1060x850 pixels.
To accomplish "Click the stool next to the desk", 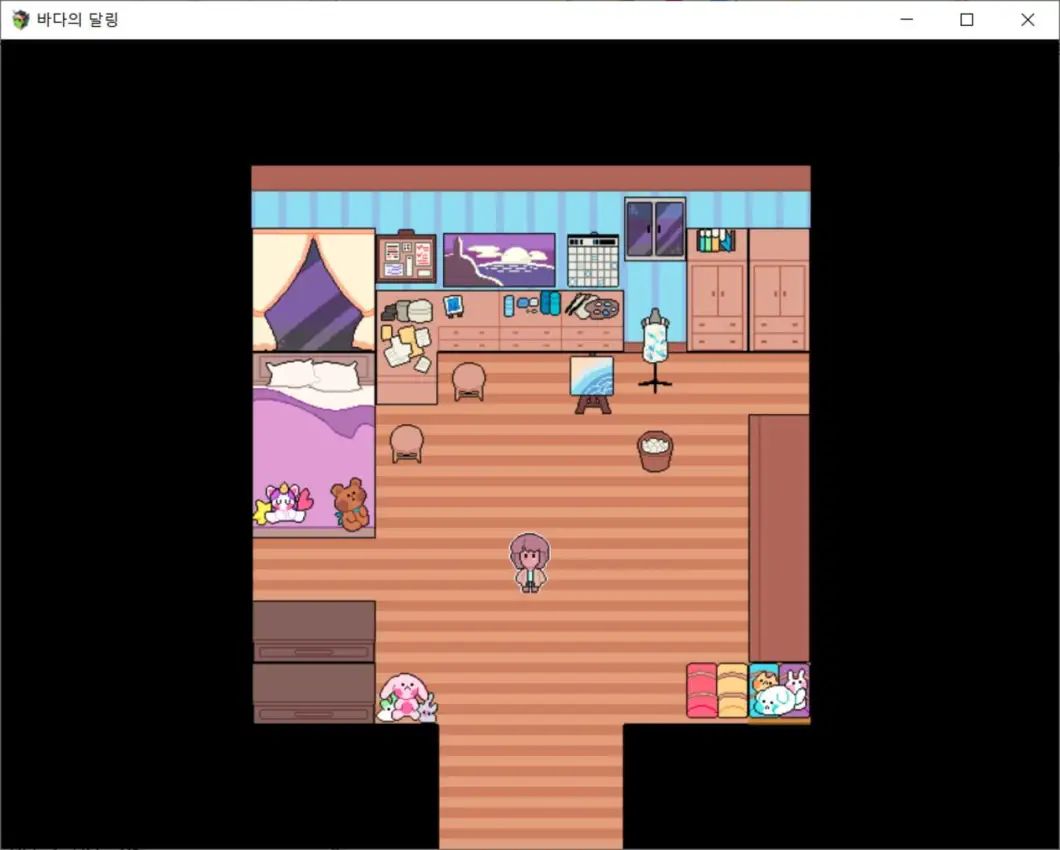I will (468, 381).
